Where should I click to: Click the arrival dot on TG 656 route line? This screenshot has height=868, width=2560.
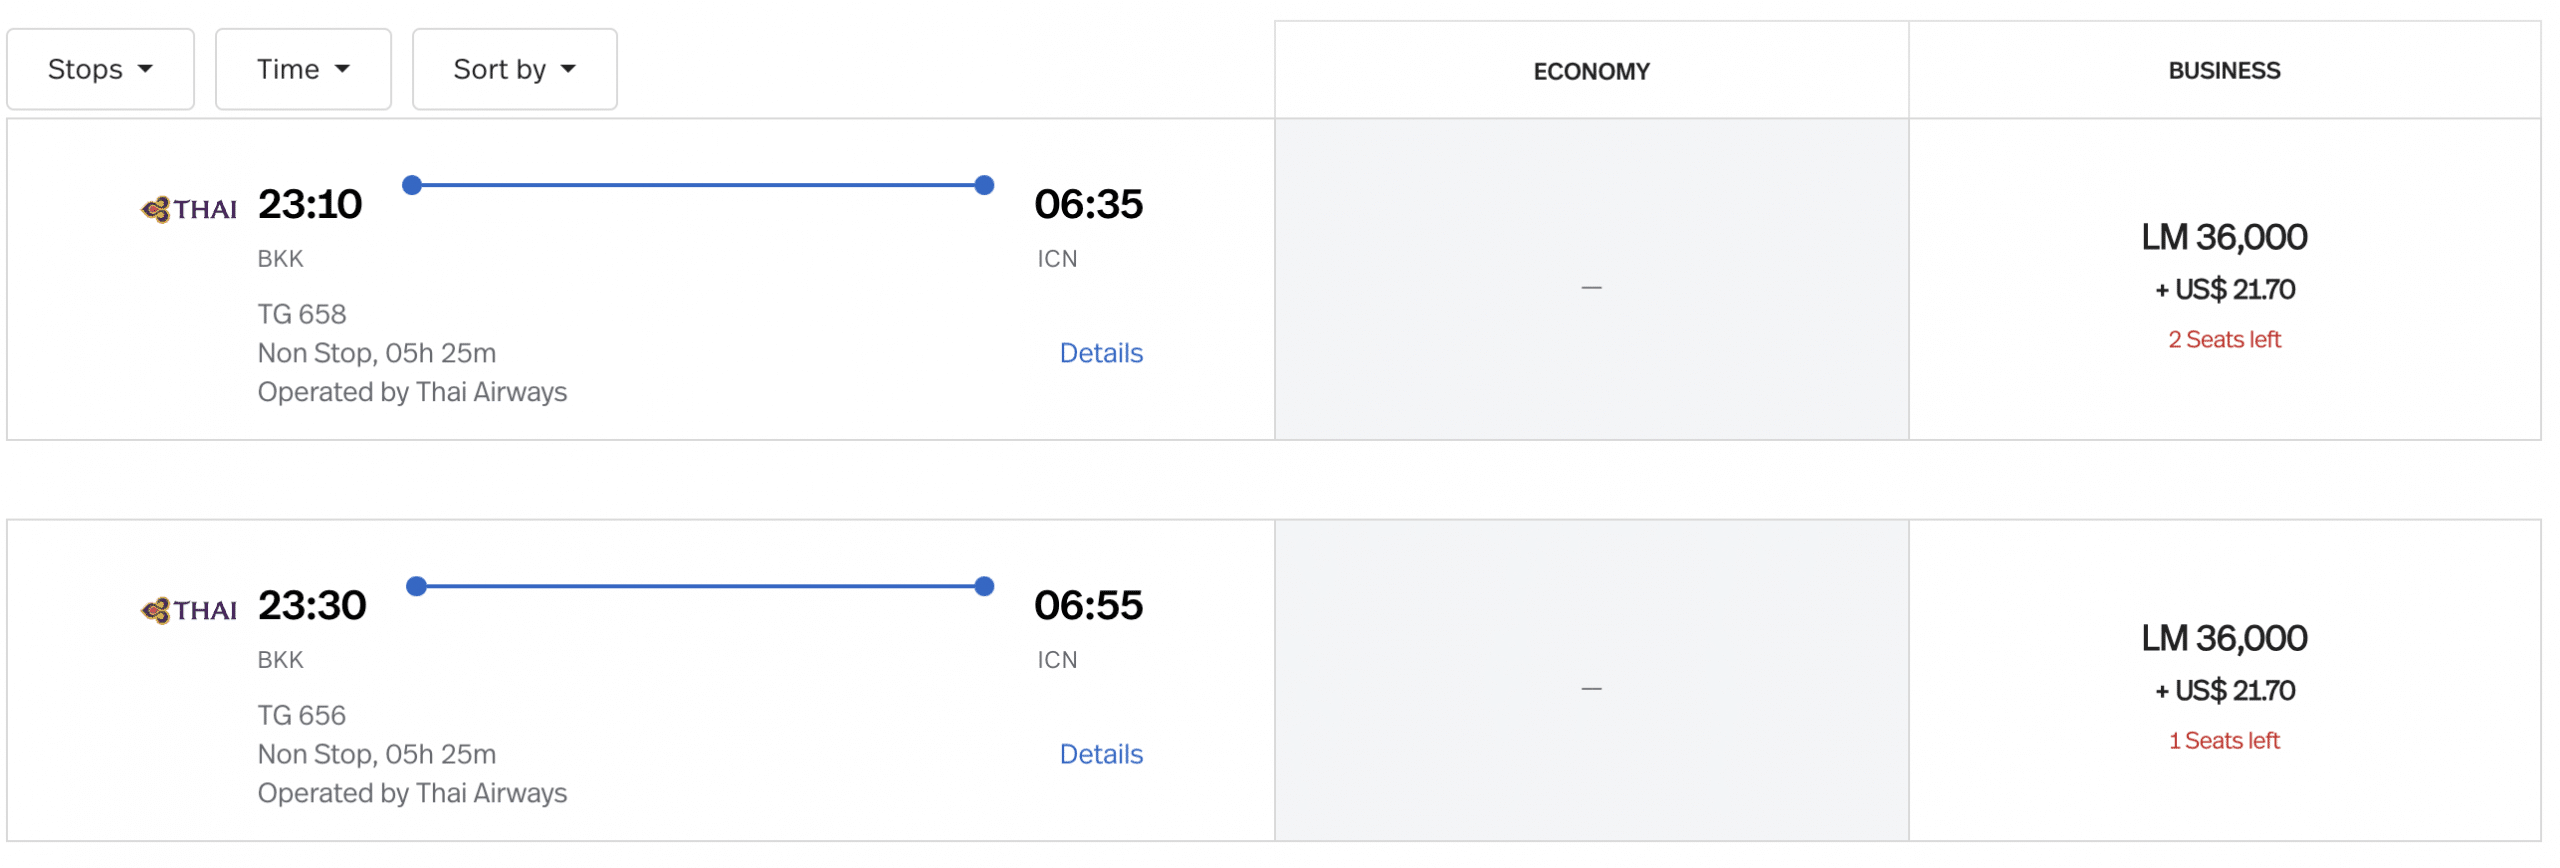pos(984,586)
